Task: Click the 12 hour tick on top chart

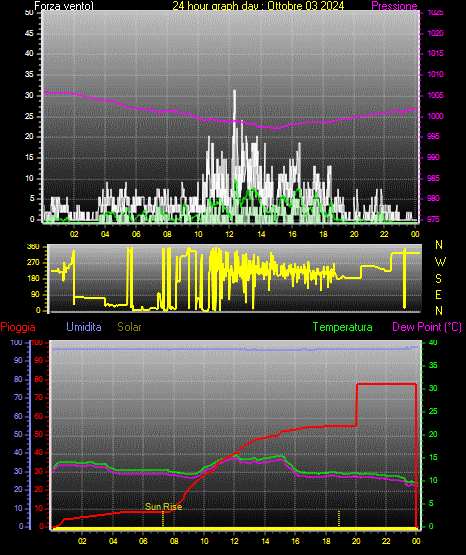Action: coord(229,234)
